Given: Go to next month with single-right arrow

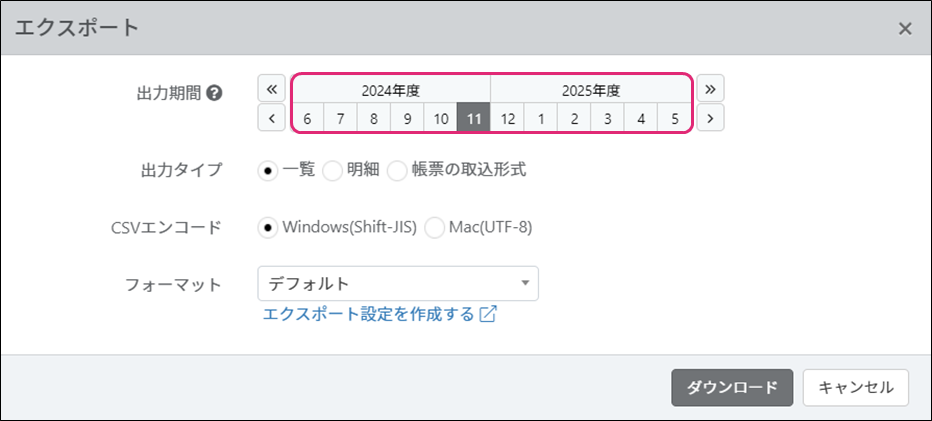Looking at the screenshot, I should [x=710, y=118].
